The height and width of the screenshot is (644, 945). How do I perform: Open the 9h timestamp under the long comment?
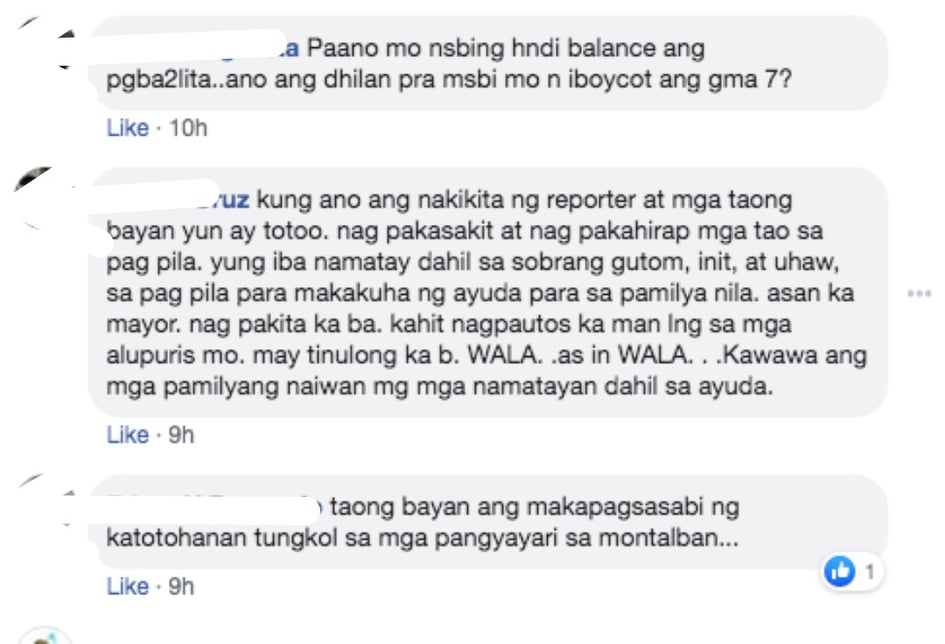pyautogui.click(x=181, y=434)
